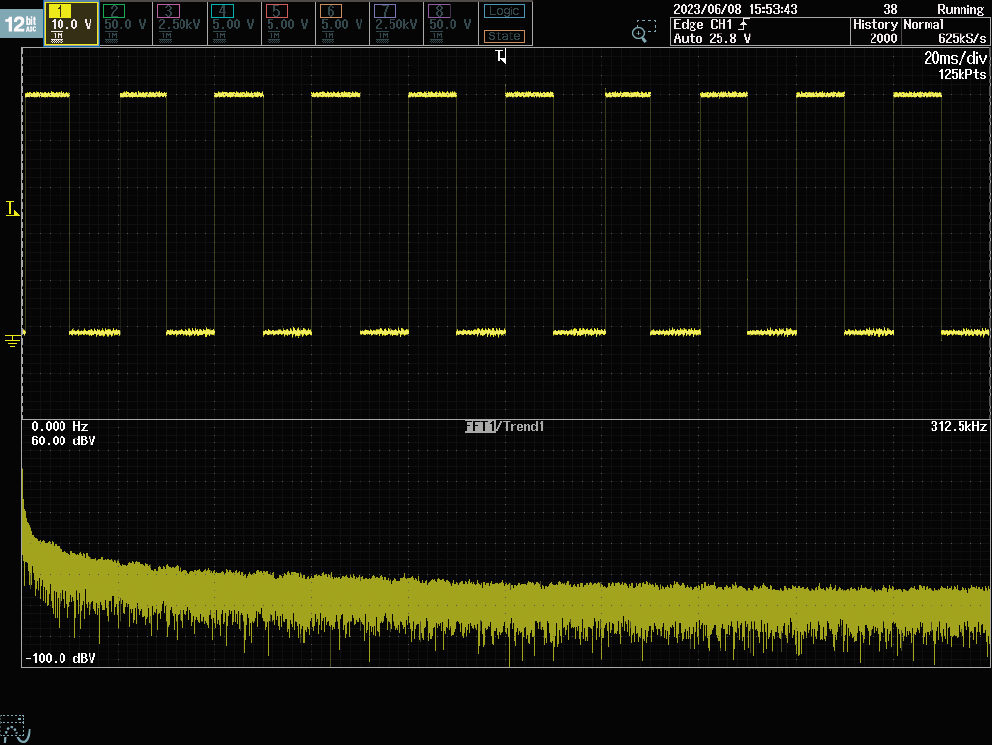This screenshot has height=745, width=992.
Task: Toggle channel 4 display
Action: pos(234,23)
